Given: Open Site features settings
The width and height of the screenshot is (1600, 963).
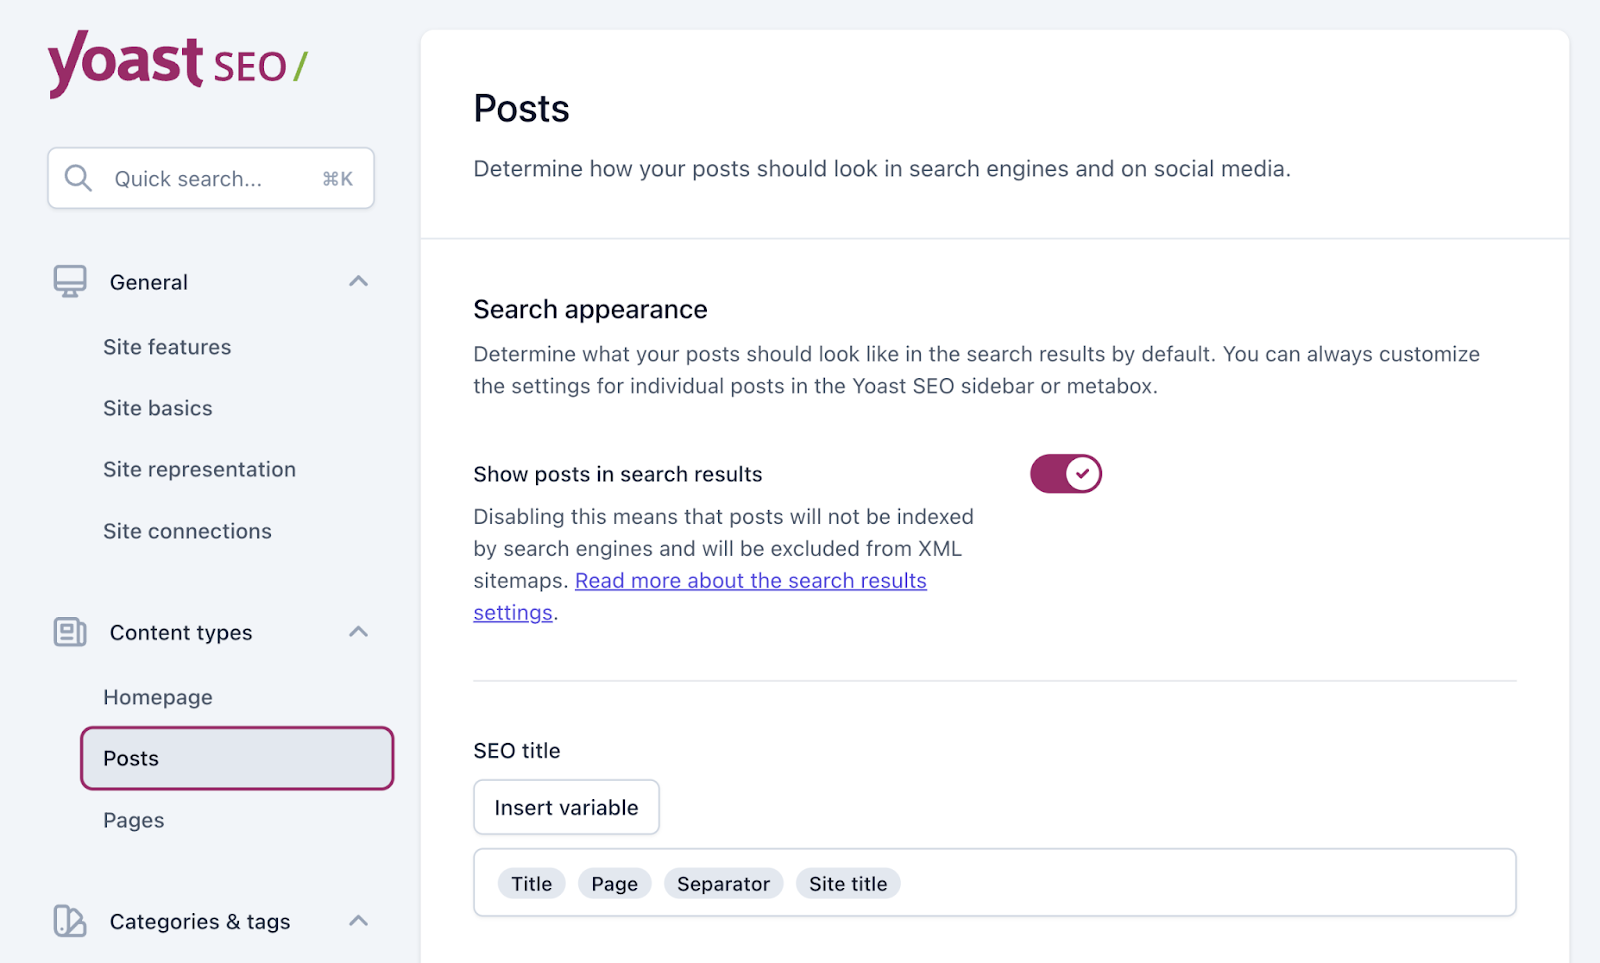Looking at the screenshot, I should tap(167, 347).
